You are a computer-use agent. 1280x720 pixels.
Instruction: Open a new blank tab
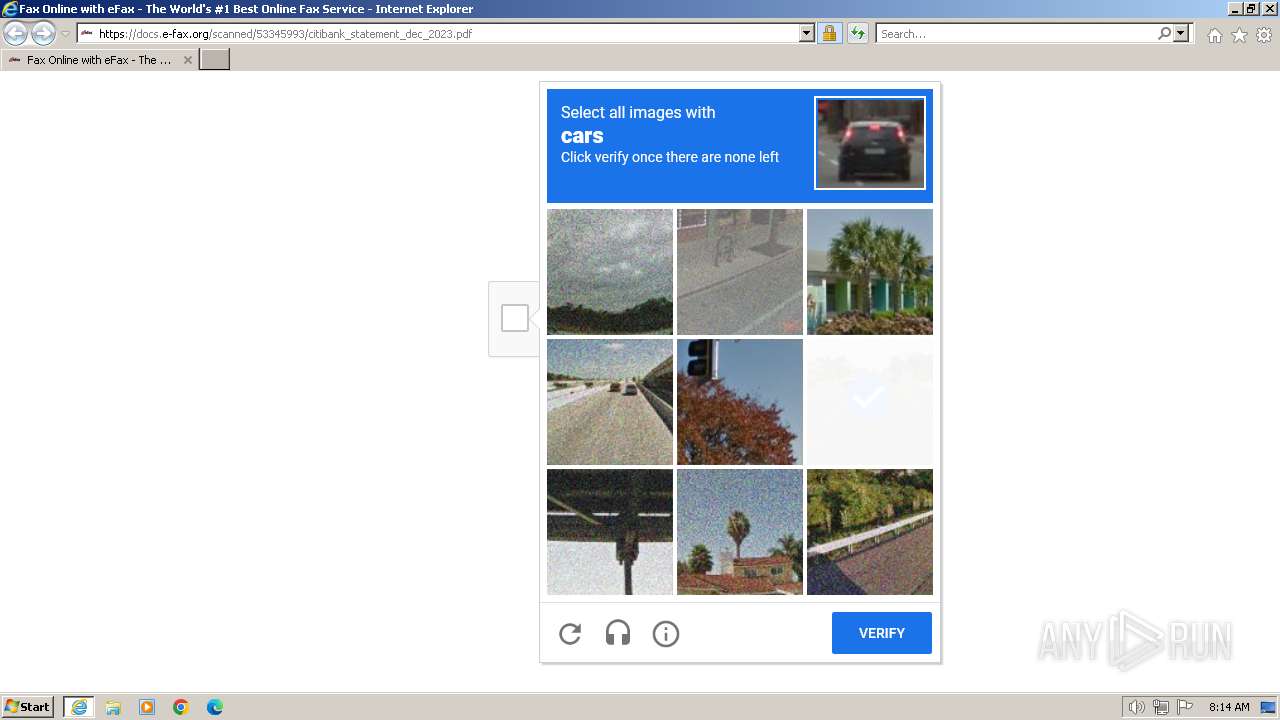click(215, 60)
